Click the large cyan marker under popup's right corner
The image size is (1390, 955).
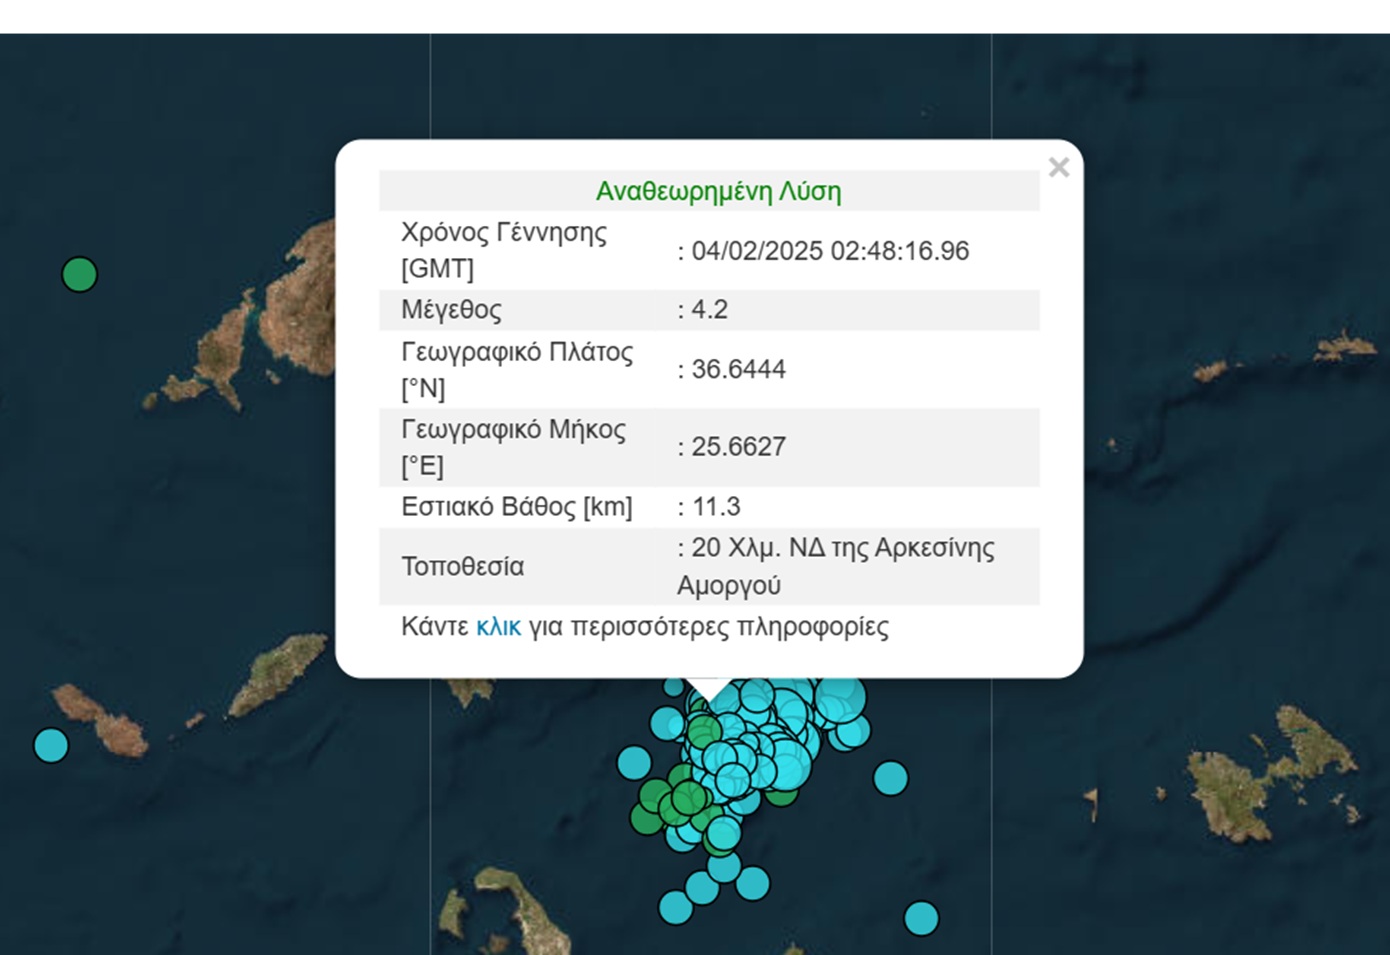(x=840, y=697)
